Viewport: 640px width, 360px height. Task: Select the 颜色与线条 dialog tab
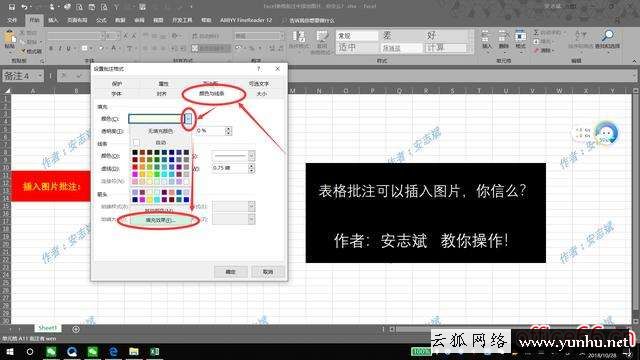(211, 93)
